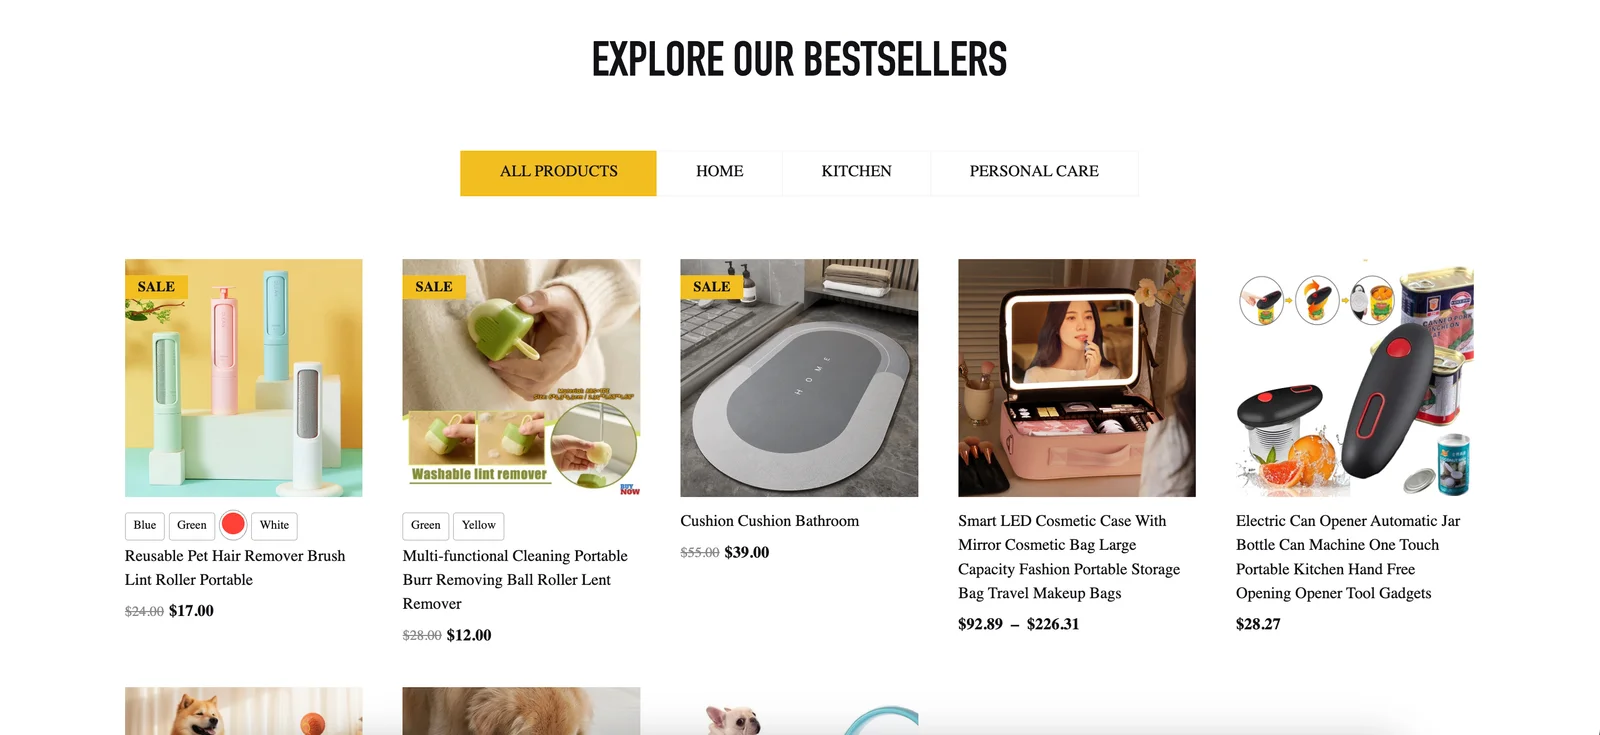Image resolution: width=1600 pixels, height=735 pixels.
Task: Follow the Cushion Cushion Bathroom link
Action: [770, 521]
